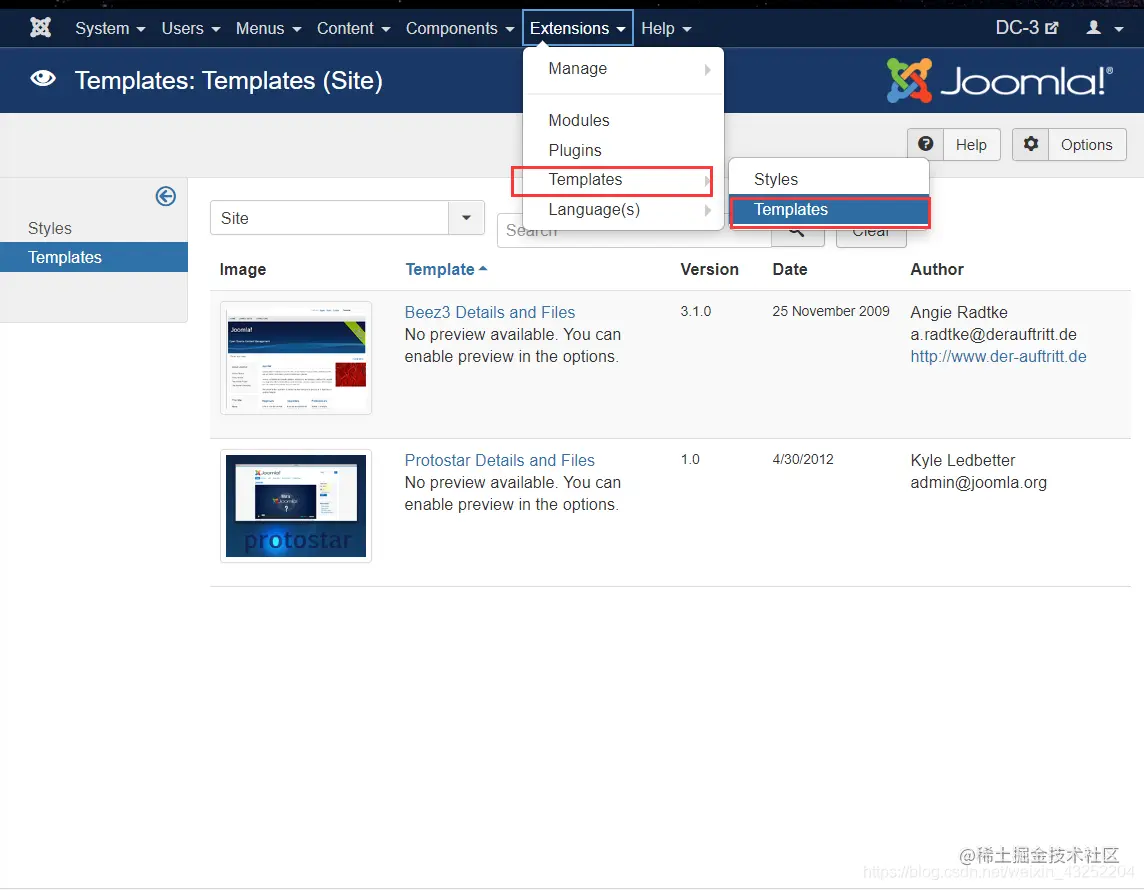The width and height of the screenshot is (1144, 890).
Task: Click the Date column header
Action: click(x=790, y=269)
